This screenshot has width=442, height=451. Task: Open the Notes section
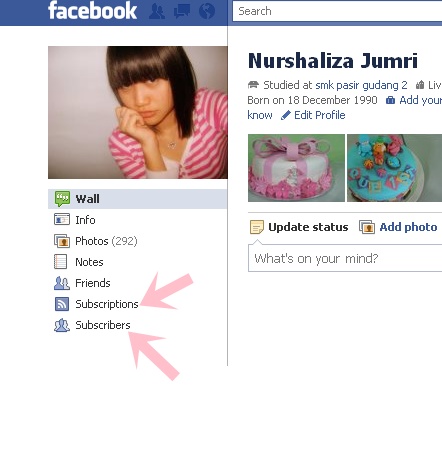click(x=89, y=262)
